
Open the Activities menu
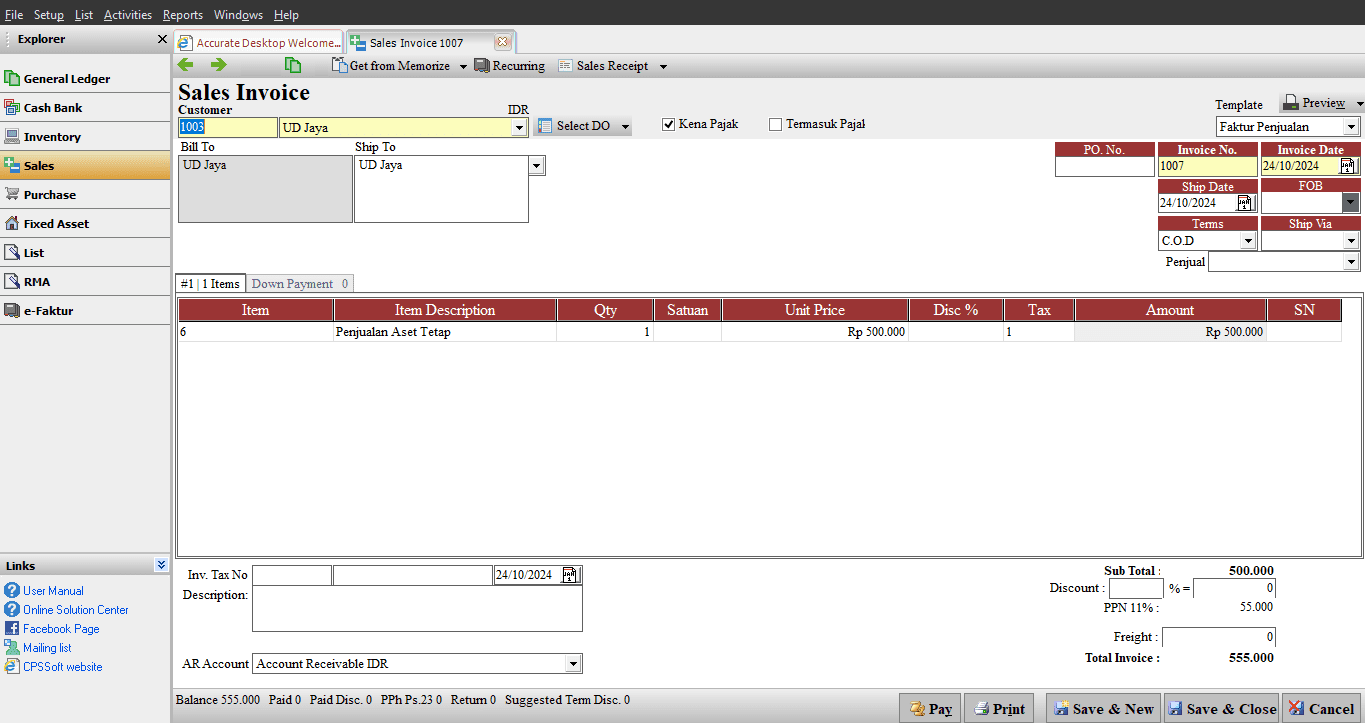click(128, 15)
